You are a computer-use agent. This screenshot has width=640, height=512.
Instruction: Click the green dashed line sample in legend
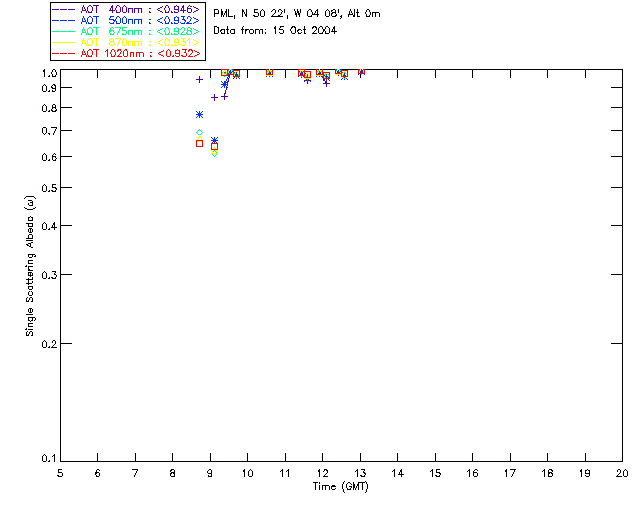64,31
